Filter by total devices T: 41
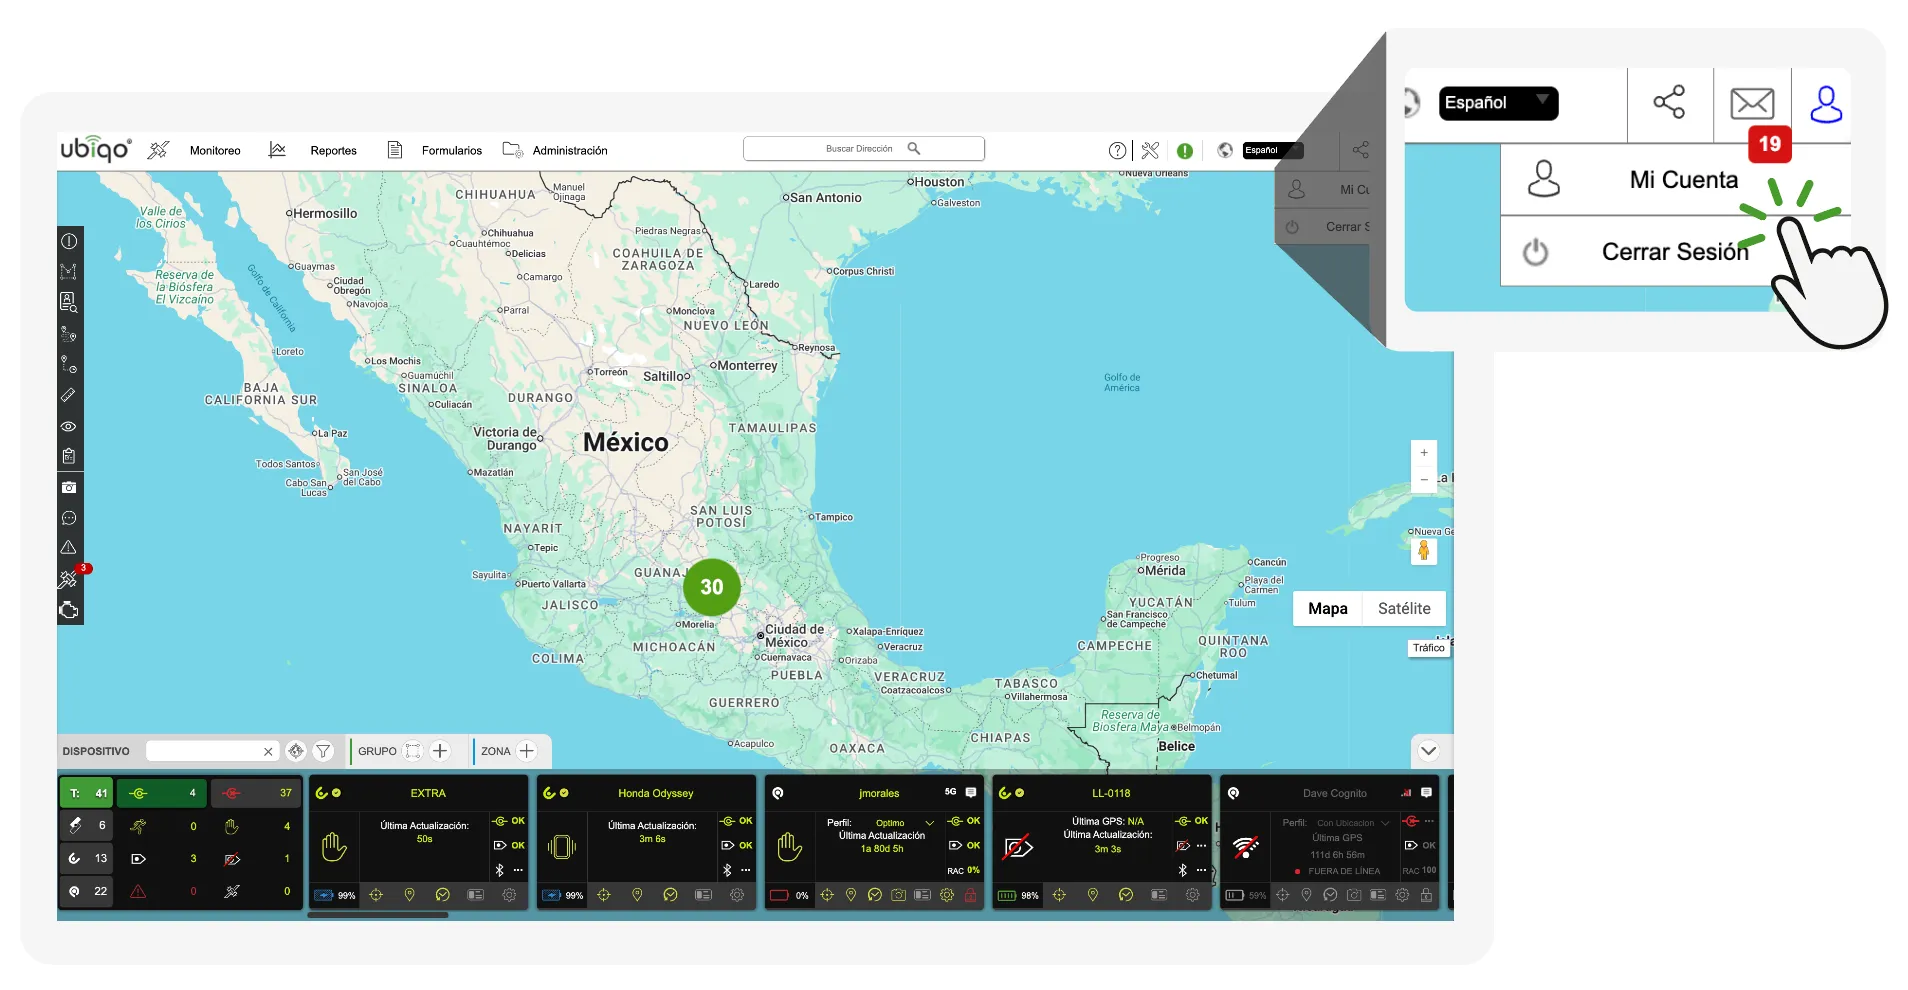Screen dimensions: 1908x990 point(87,793)
